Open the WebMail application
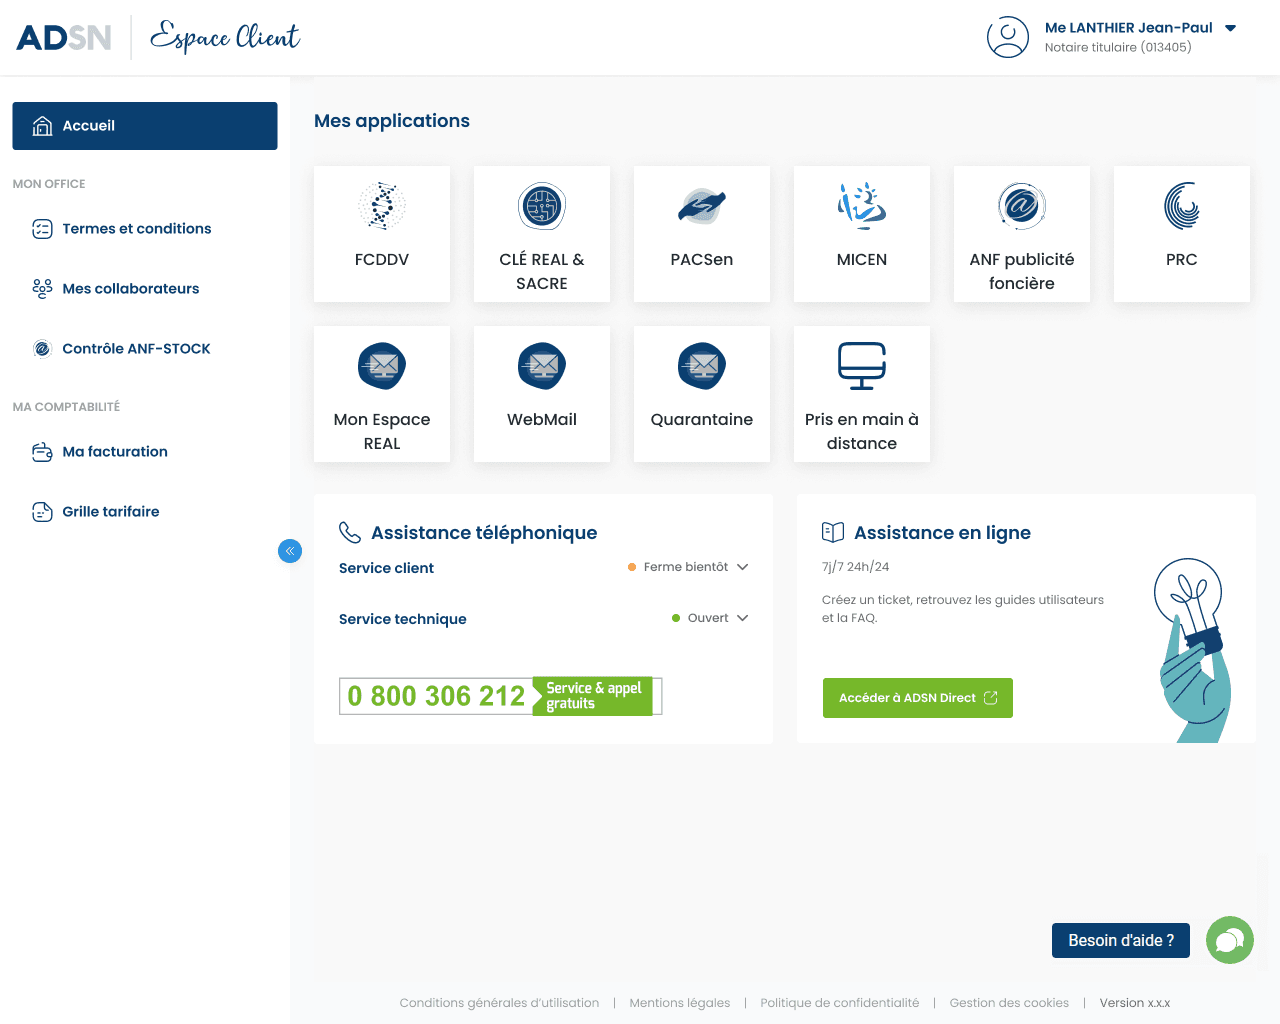1280x1024 pixels. [x=542, y=394]
